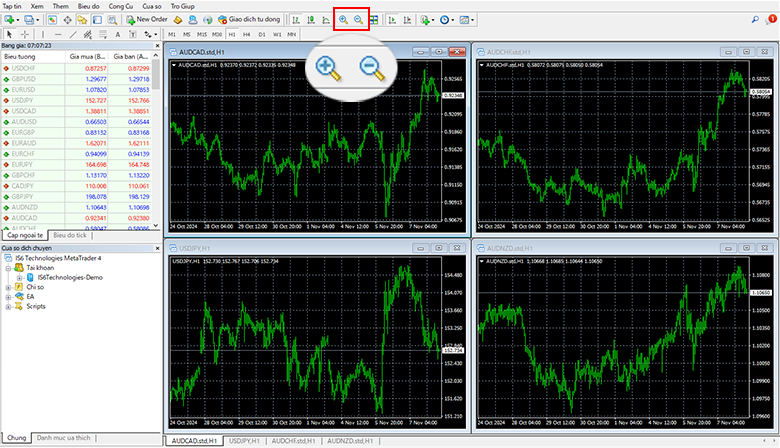
Task: Select the Text 'A' drawing tool
Action: [x=117, y=34]
